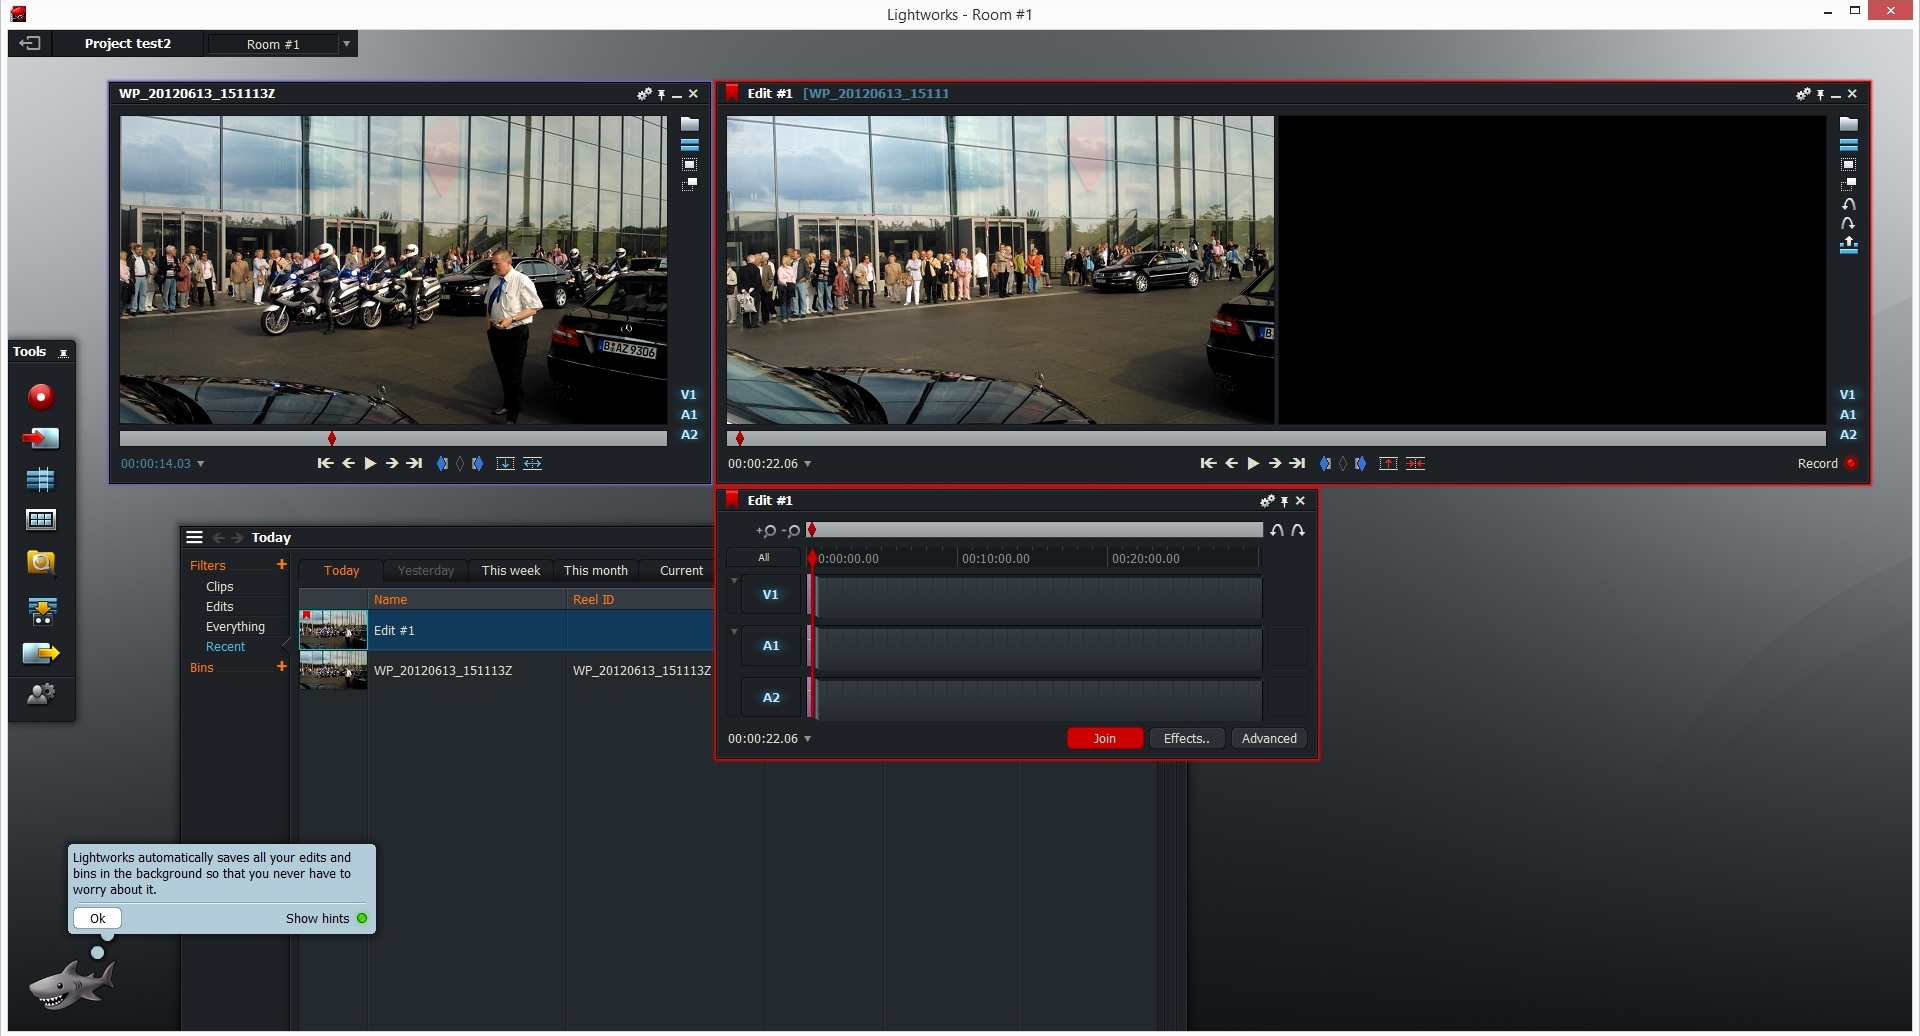Switch to the Current tab
Viewport: 1920px width, 1036px height.
click(681, 571)
